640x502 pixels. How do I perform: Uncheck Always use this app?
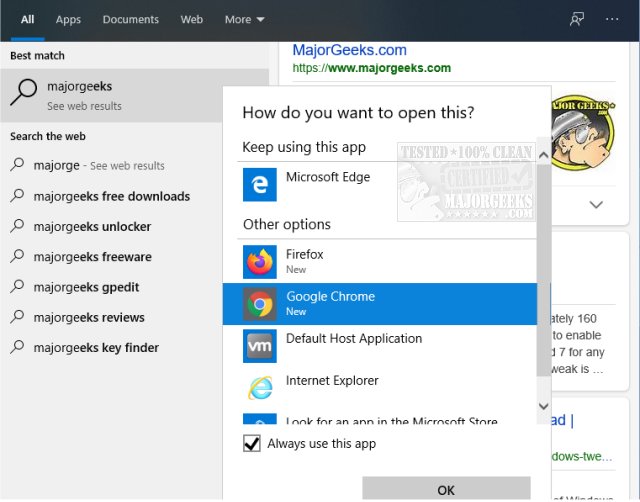252,443
